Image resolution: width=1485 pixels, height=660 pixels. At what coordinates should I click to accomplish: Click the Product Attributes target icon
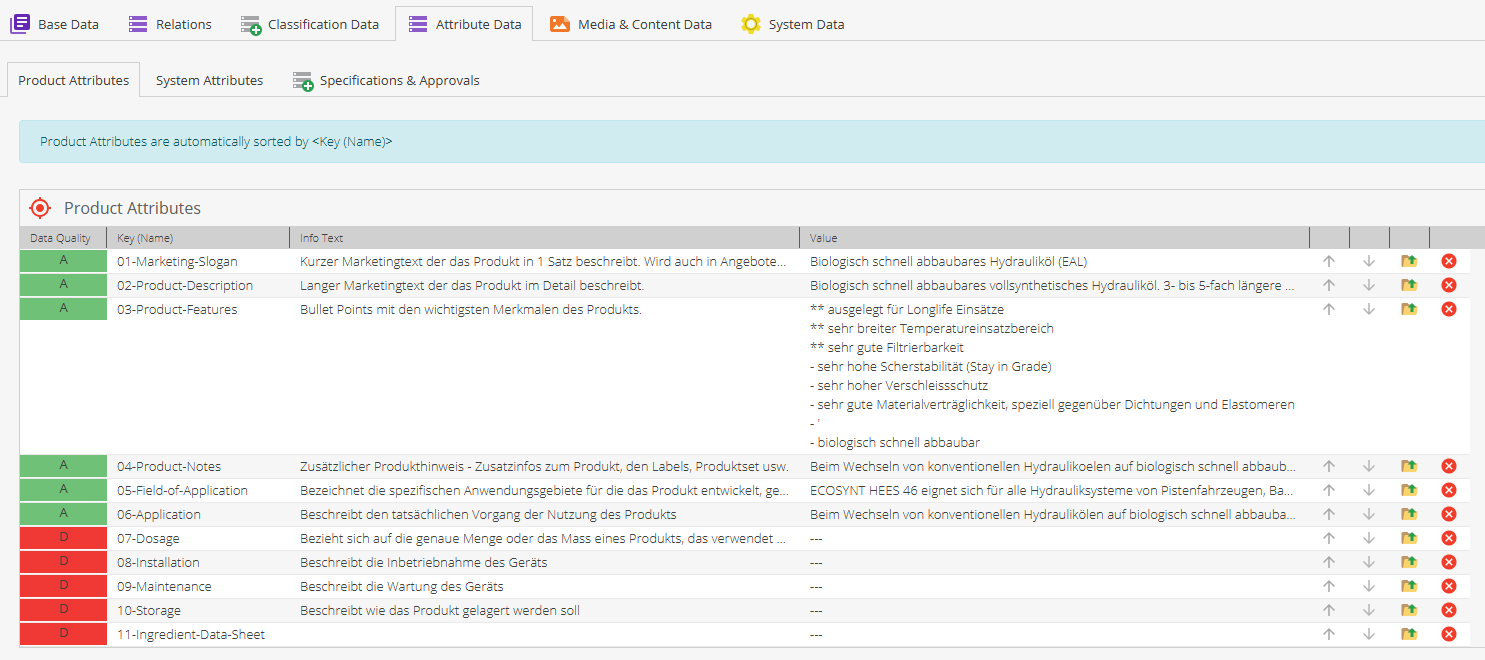click(x=40, y=208)
